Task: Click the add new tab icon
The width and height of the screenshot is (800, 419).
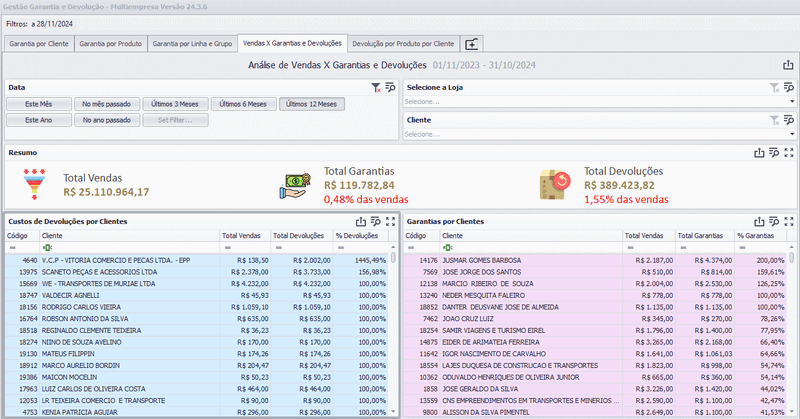Action: tap(471, 44)
